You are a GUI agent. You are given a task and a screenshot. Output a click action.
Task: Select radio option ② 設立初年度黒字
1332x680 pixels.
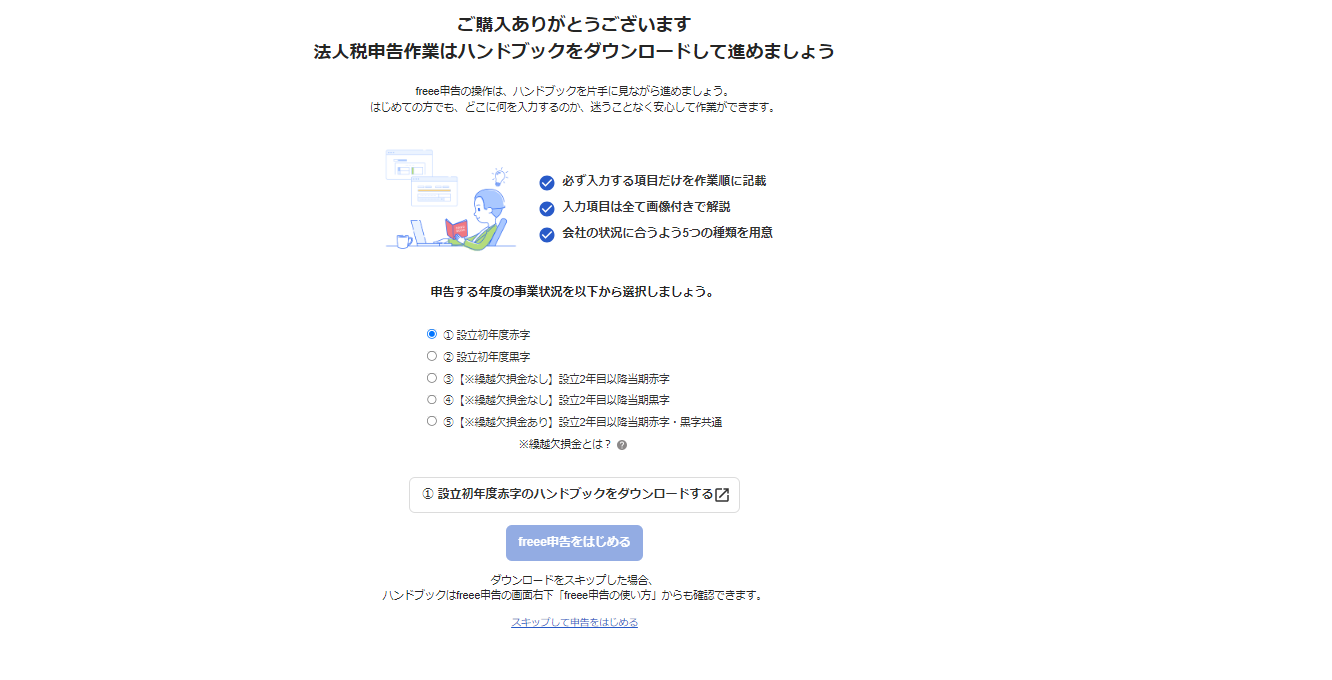coord(432,356)
